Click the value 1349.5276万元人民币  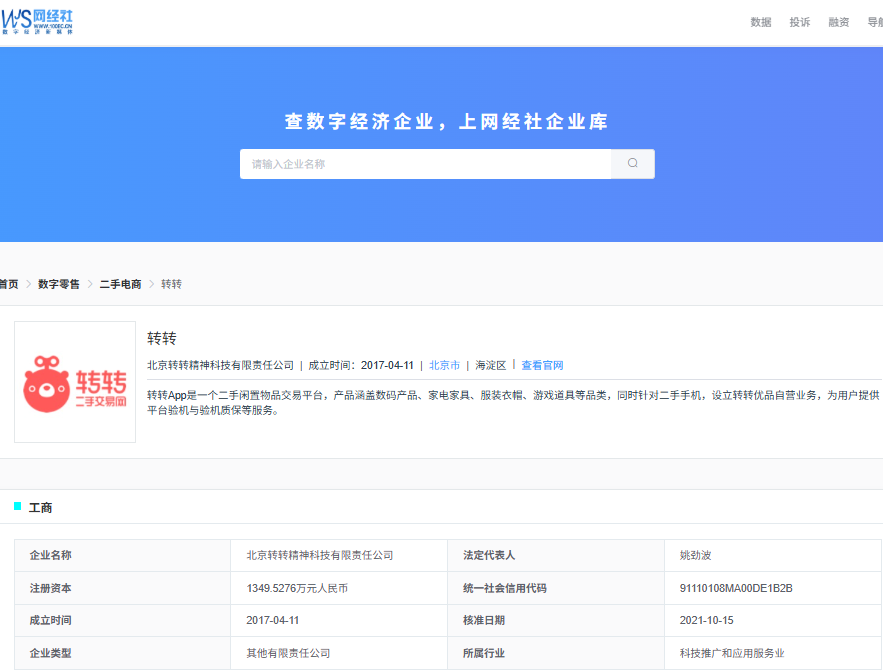(x=297, y=588)
